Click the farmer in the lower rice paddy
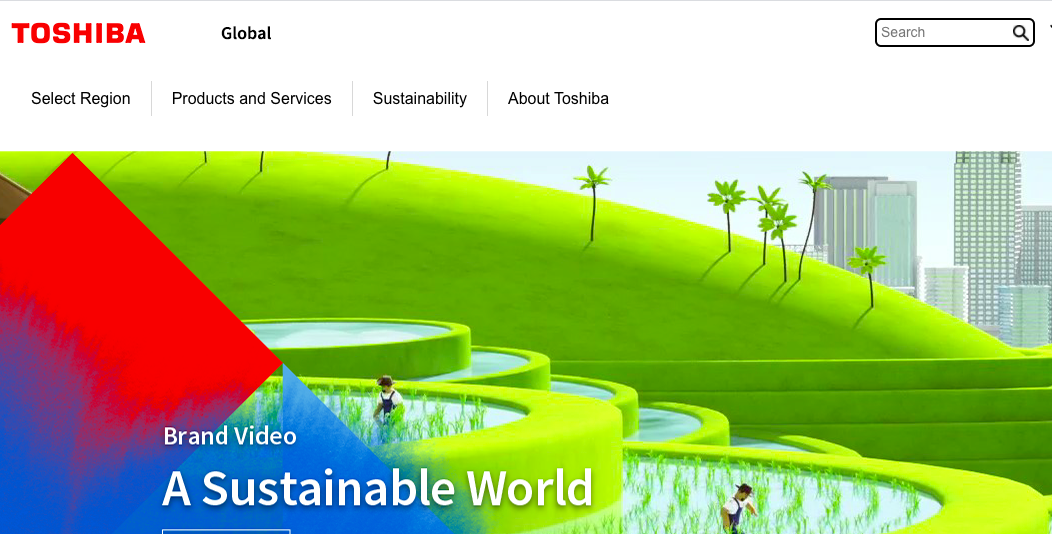Image resolution: width=1052 pixels, height=534 pixels. 739,506
